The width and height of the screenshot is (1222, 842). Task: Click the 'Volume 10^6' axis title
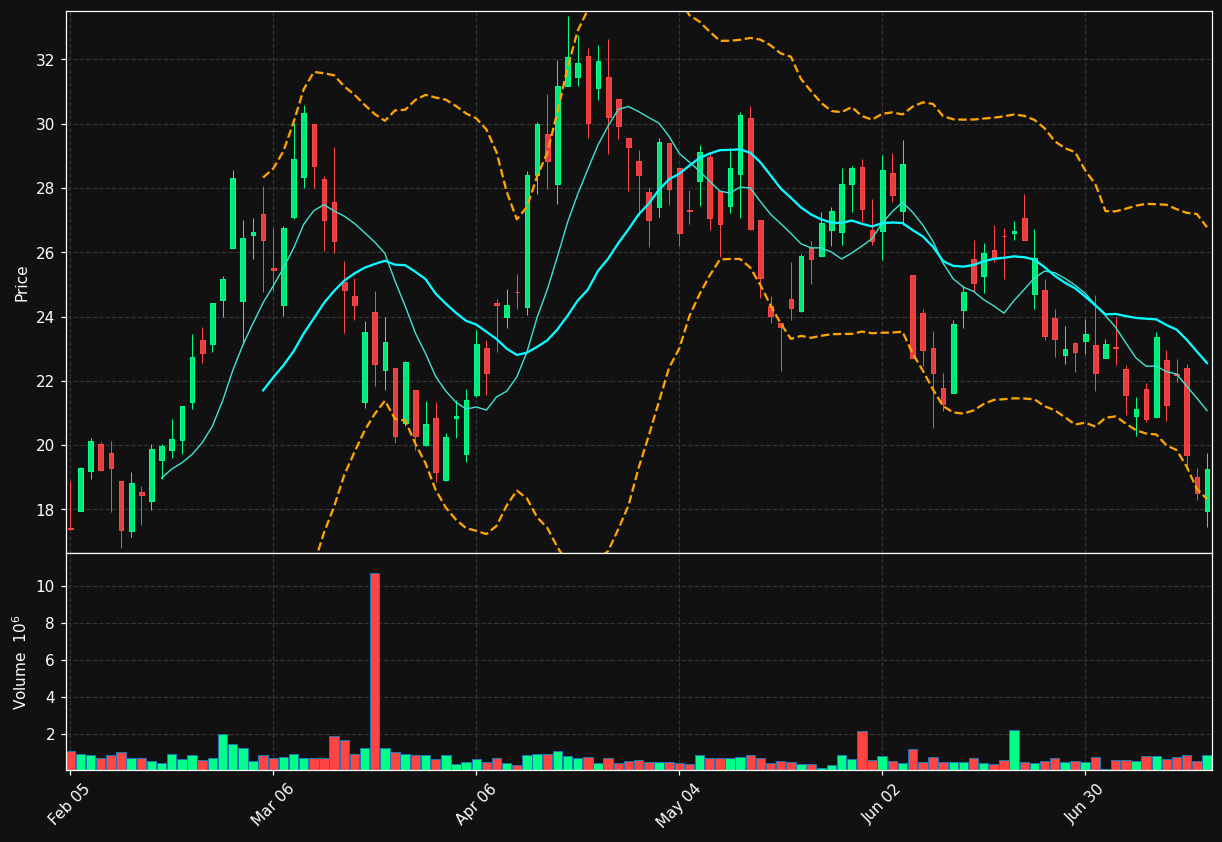tap(20, 662)
